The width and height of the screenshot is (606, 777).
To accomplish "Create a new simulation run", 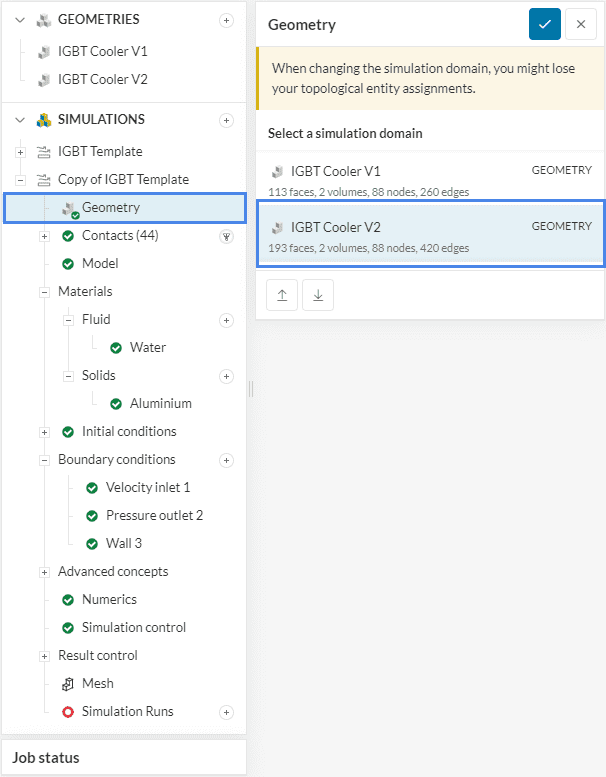I will 226,712.
